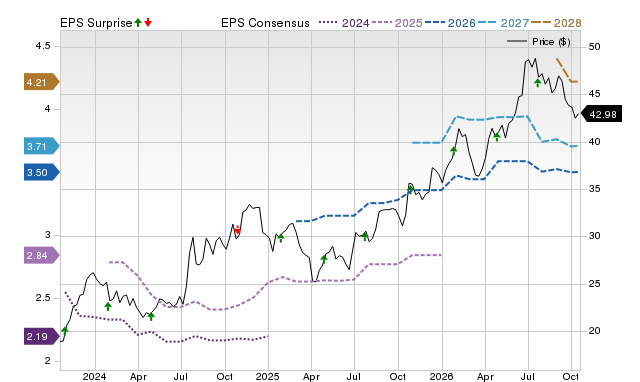The height and width of the screenshot is (382, 640).
Task: Select the light blue 3.71 value tag
Action: (42, 146)
